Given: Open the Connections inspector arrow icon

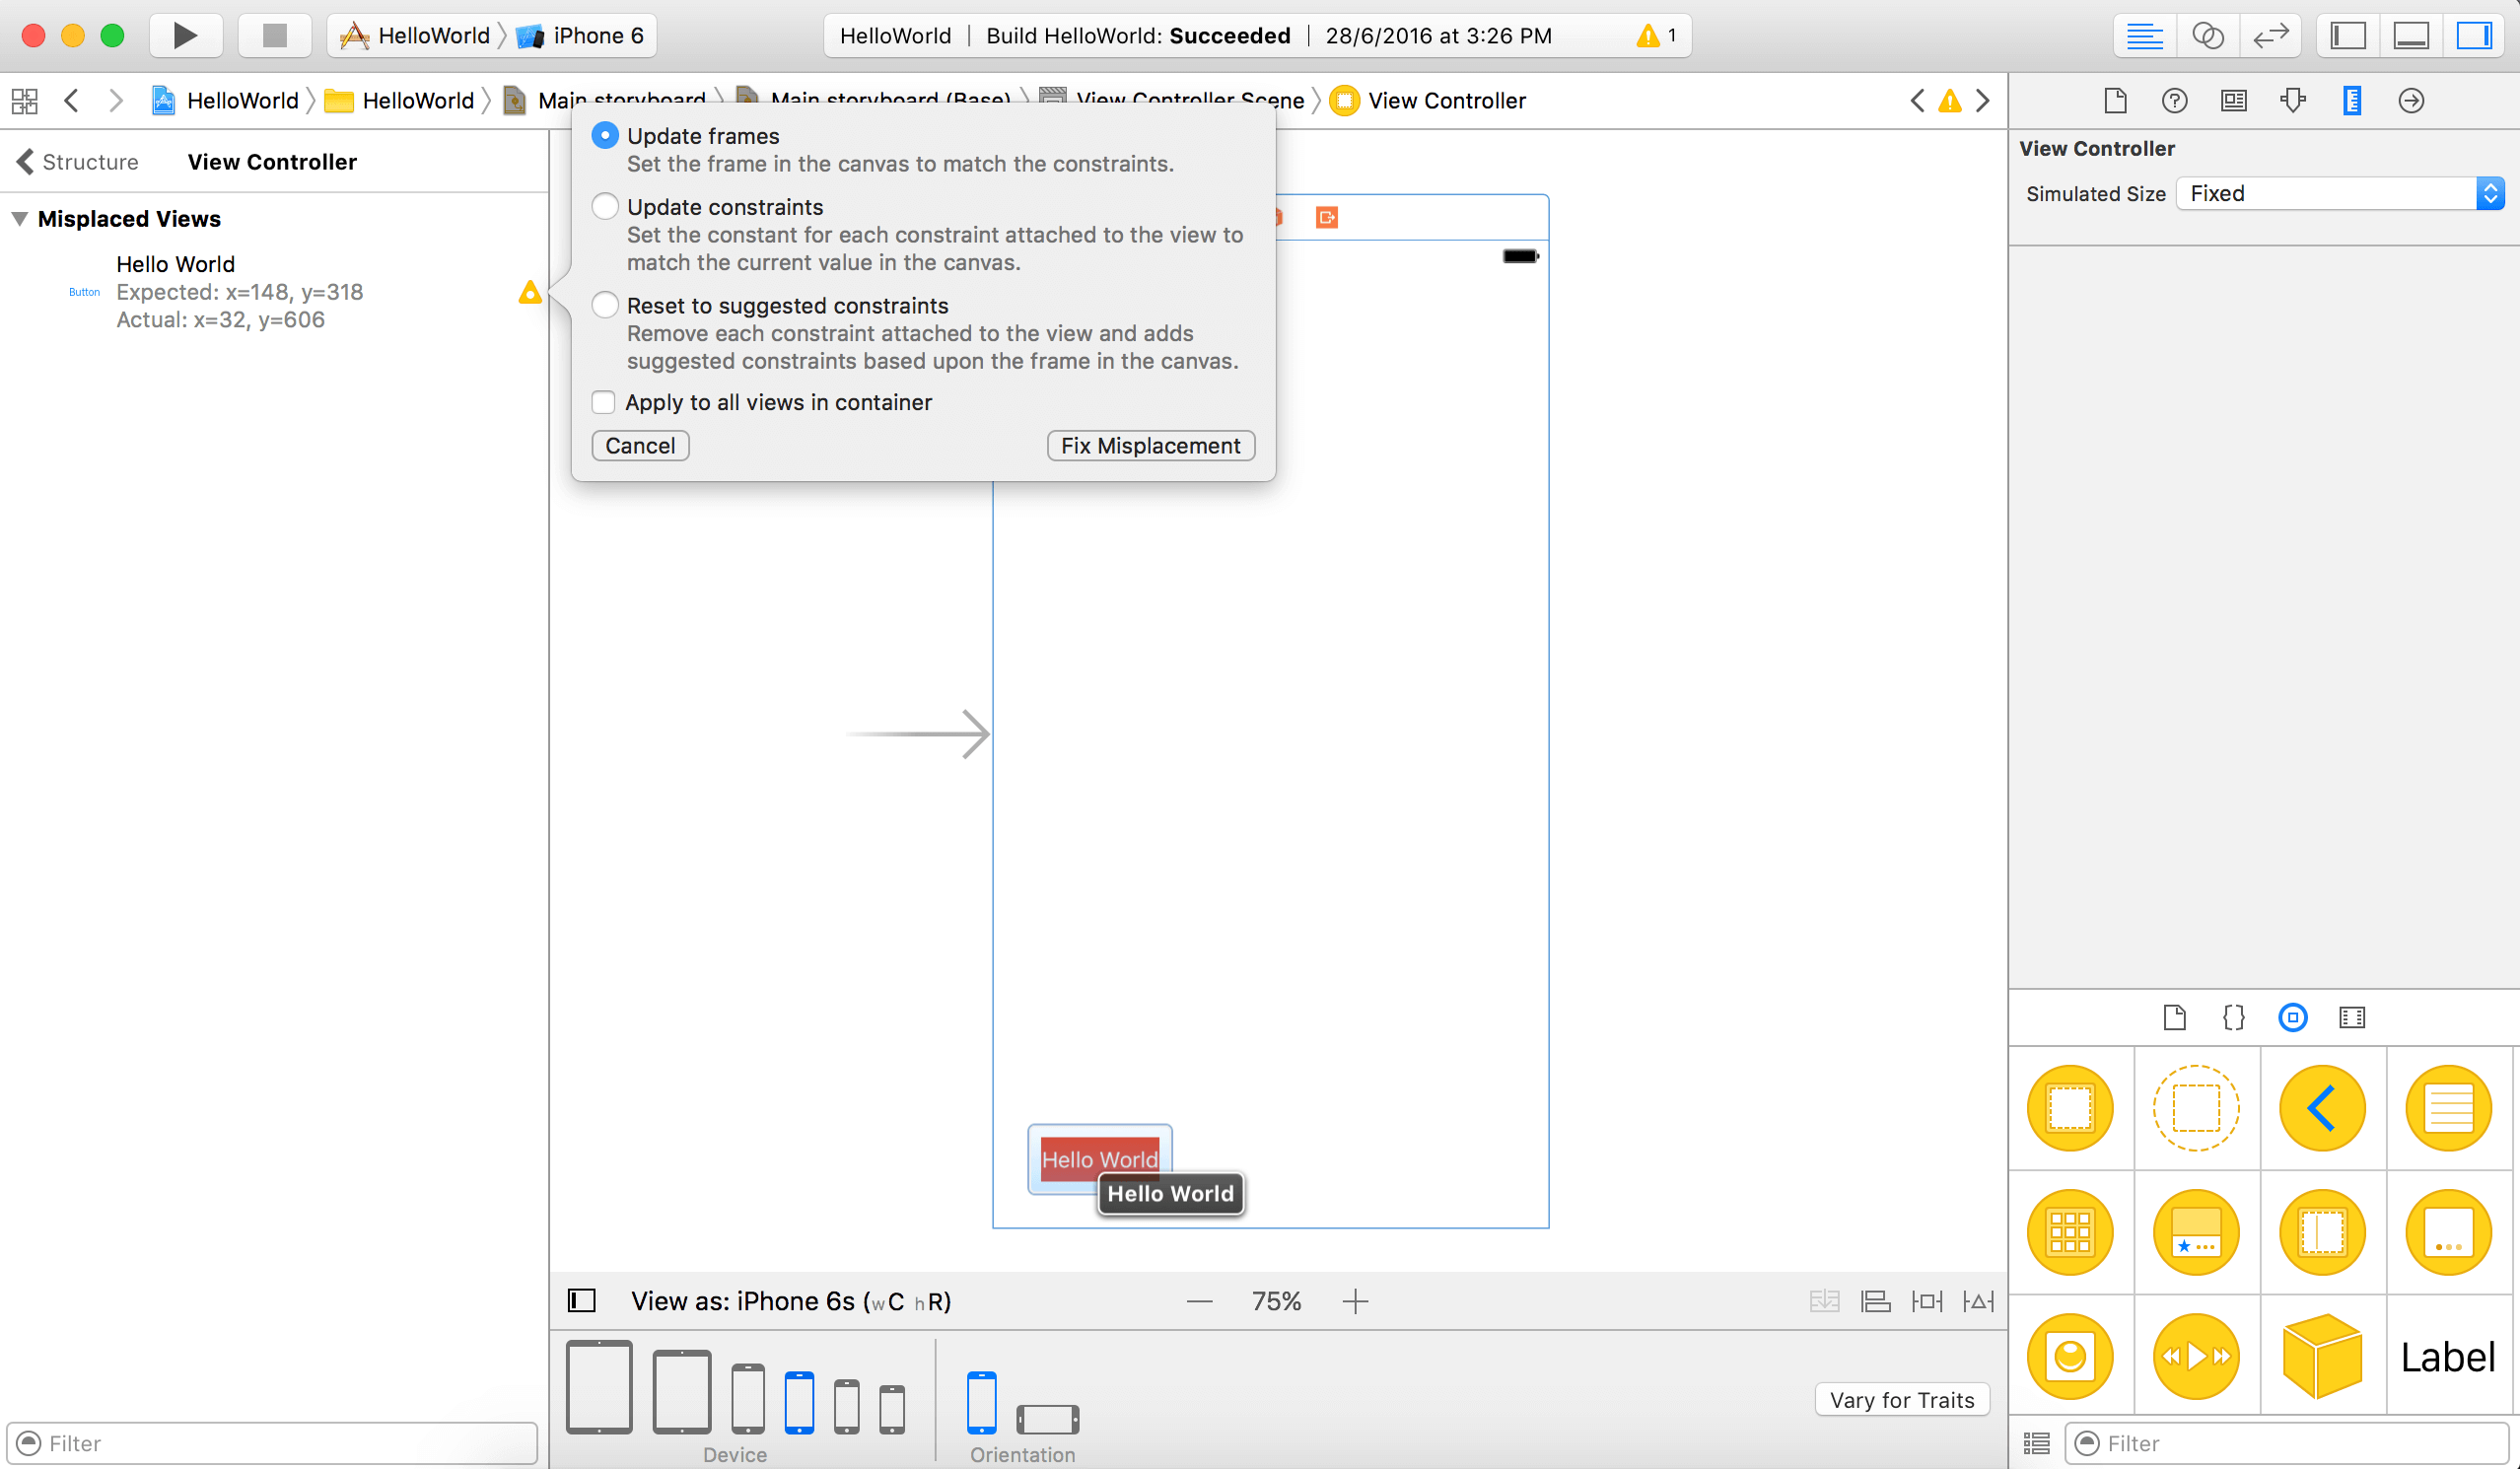Looking at the screenshot, I should pyautogui.click(x=2411, y=100).
